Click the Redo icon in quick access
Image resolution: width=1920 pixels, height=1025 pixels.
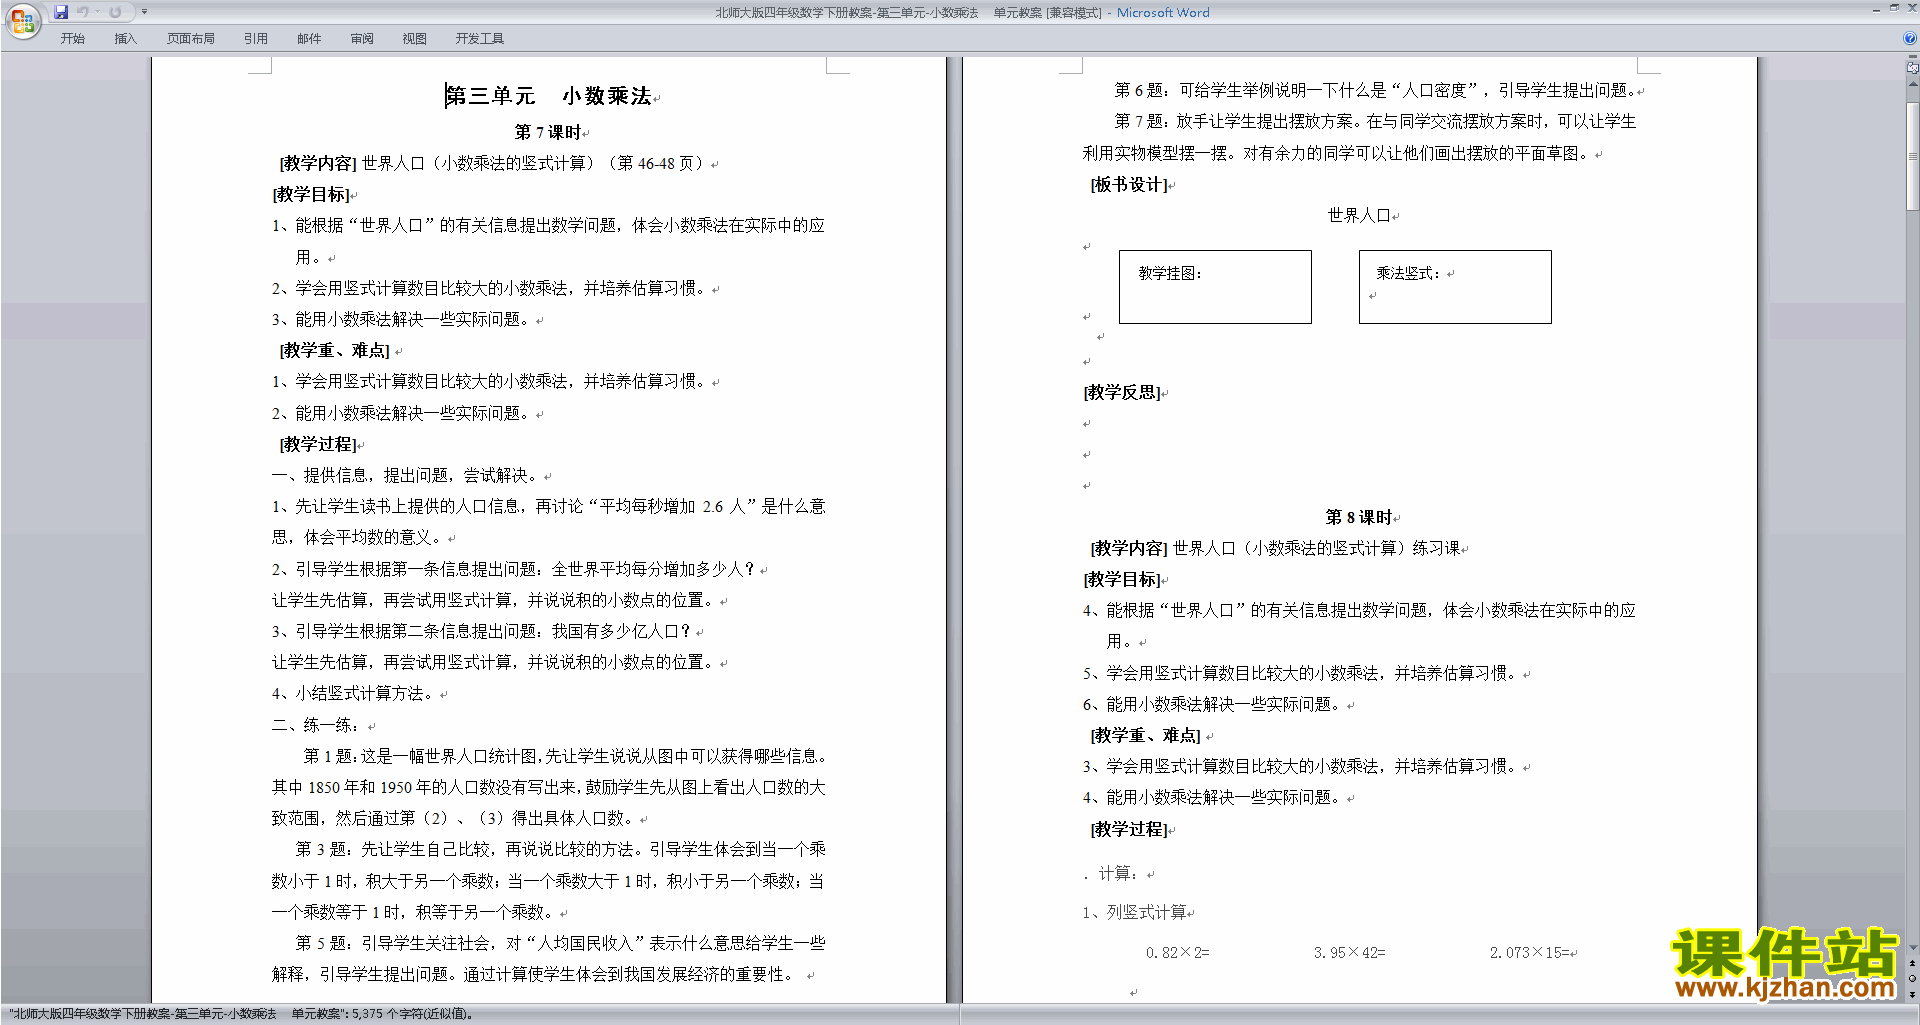tap(115, 12)
